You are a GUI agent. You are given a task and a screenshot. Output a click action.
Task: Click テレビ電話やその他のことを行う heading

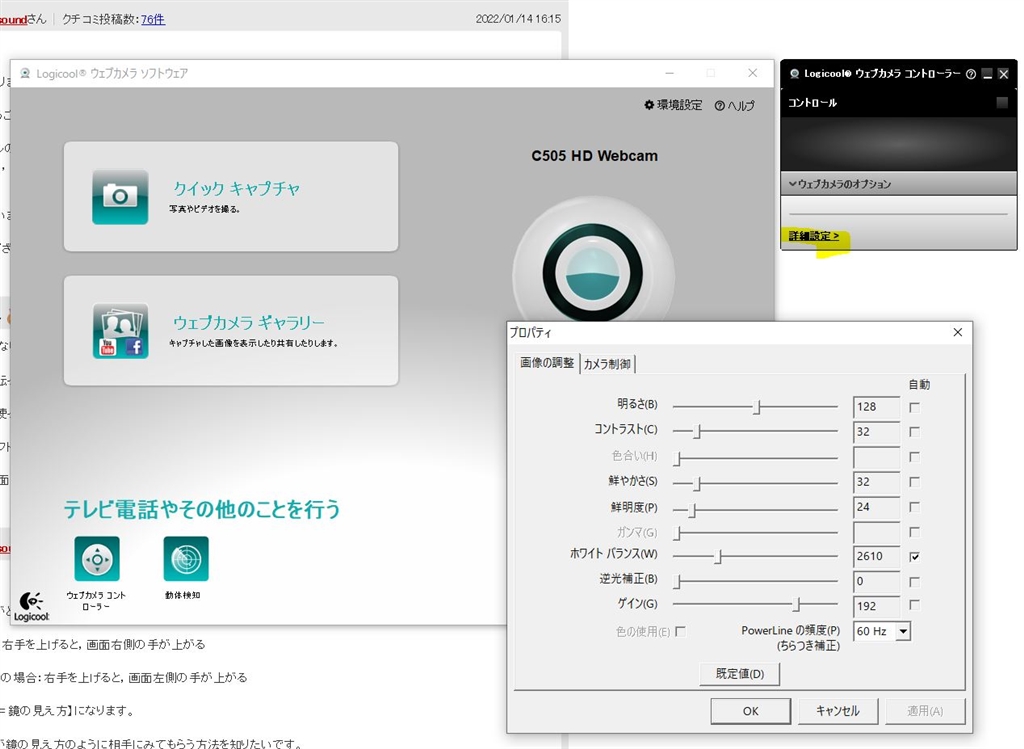point(202,509)
